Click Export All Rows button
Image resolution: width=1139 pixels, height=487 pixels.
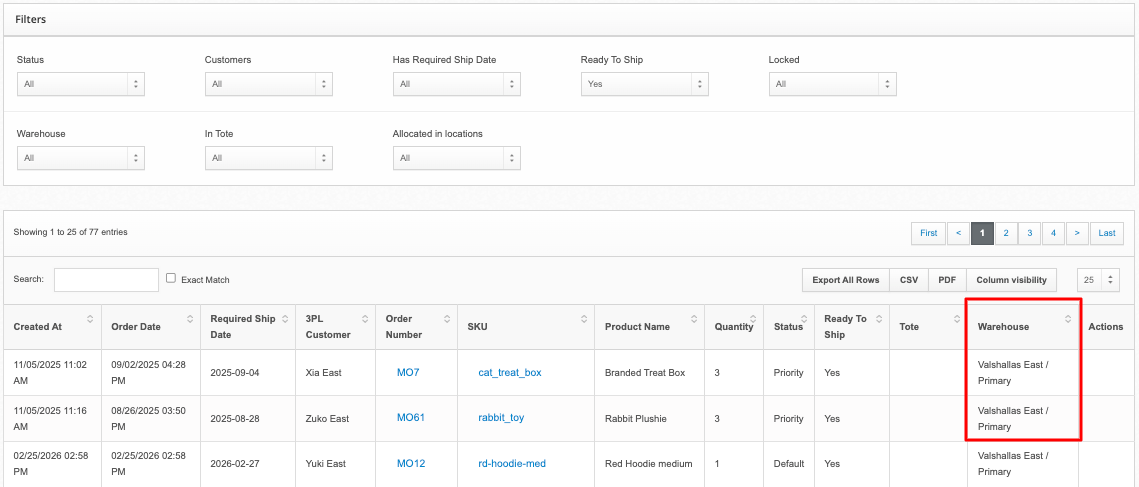[845, 280]
